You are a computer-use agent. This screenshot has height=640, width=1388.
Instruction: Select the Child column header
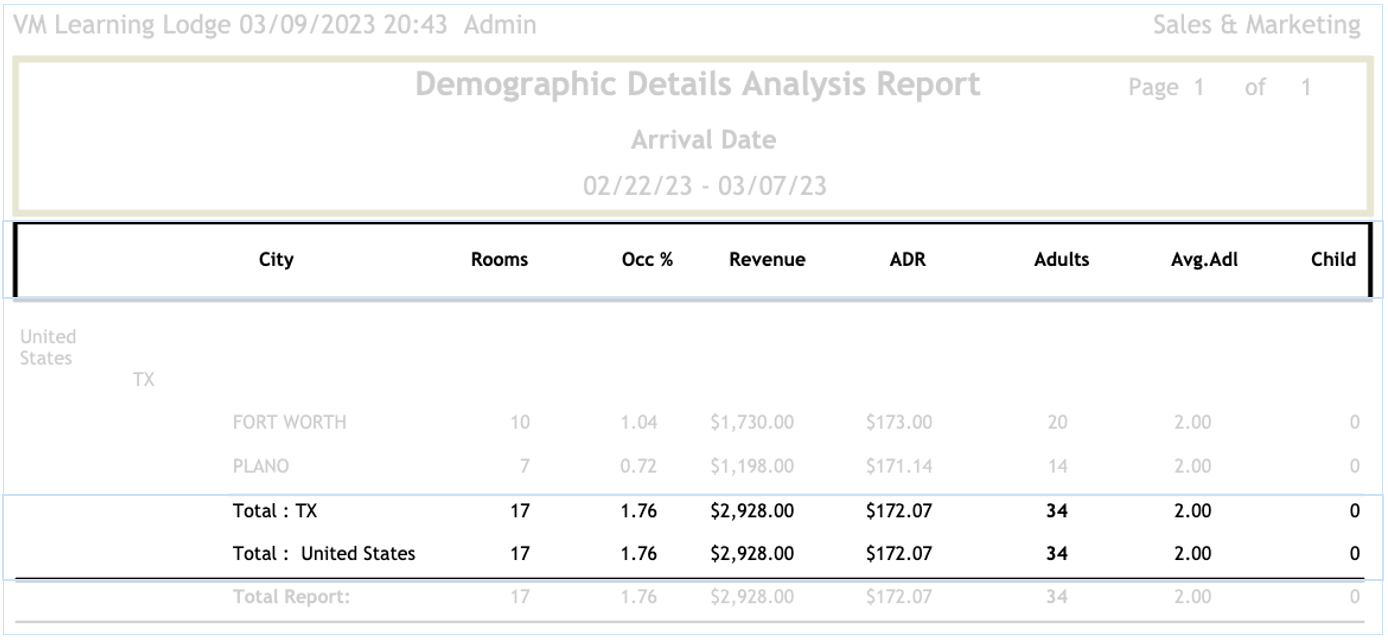tap(1333, 260)
